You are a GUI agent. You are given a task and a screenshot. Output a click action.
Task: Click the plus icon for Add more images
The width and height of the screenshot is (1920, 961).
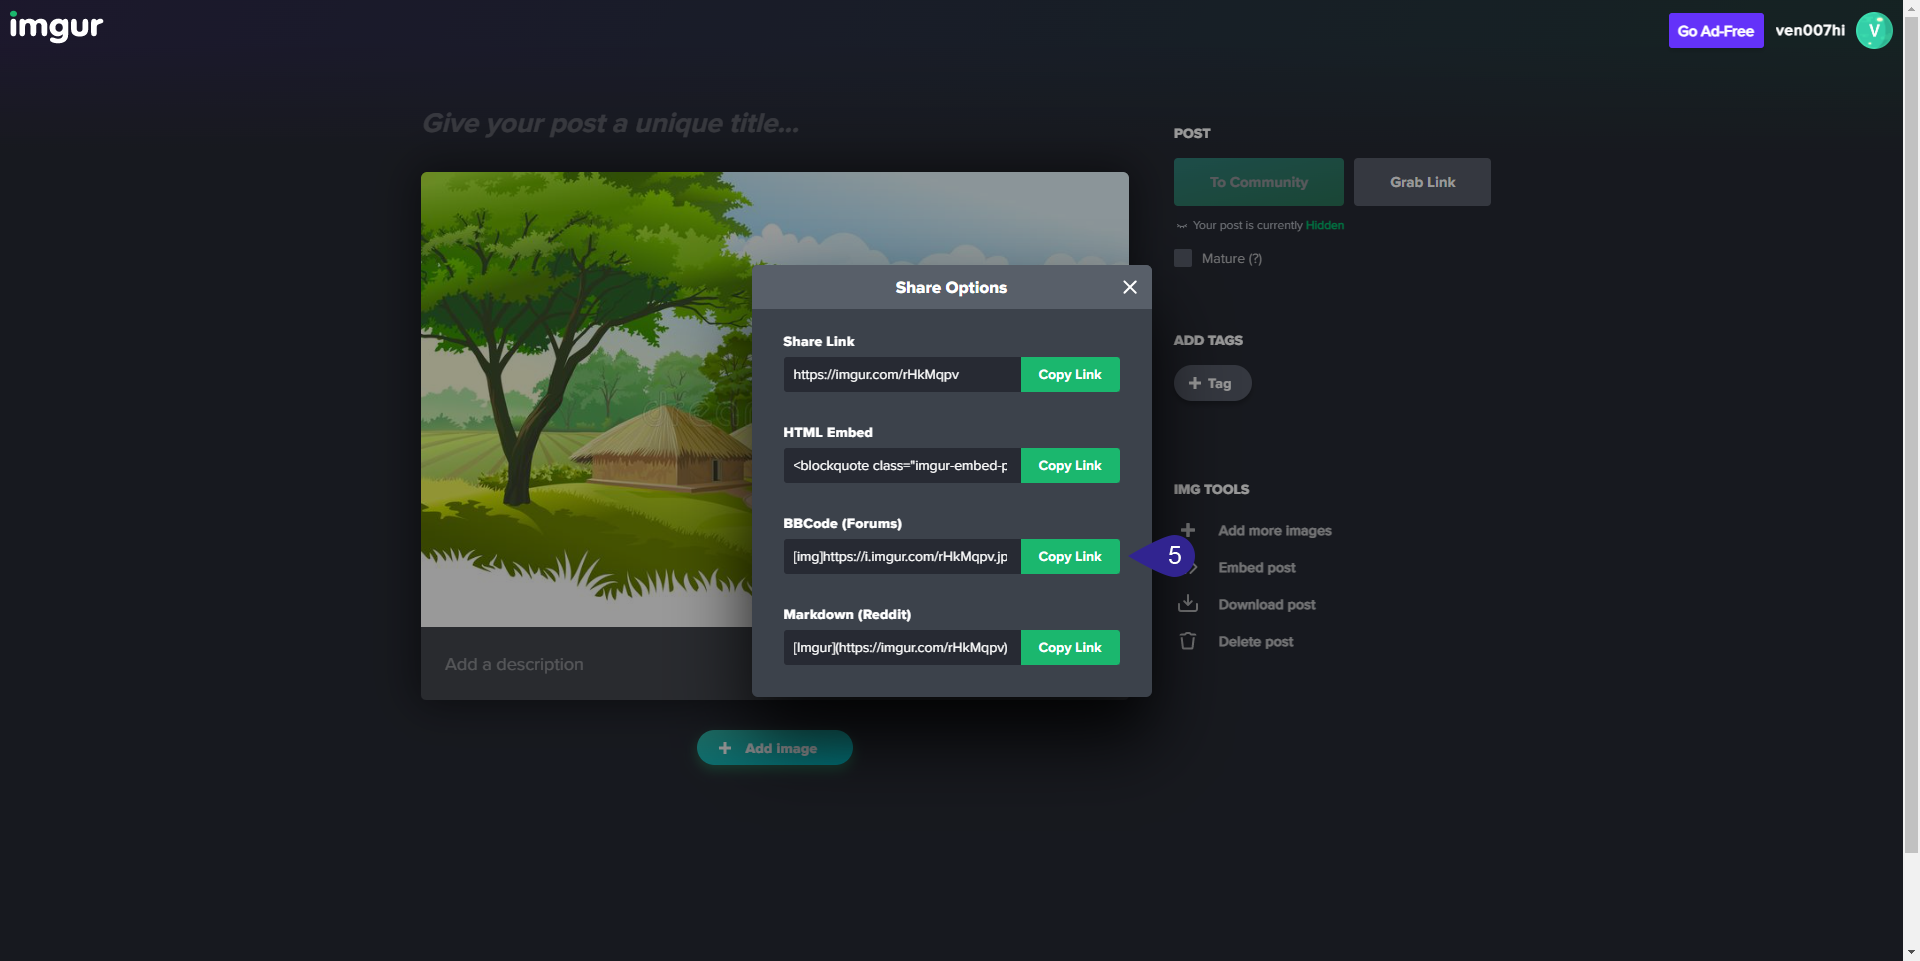coord(1188,530)
